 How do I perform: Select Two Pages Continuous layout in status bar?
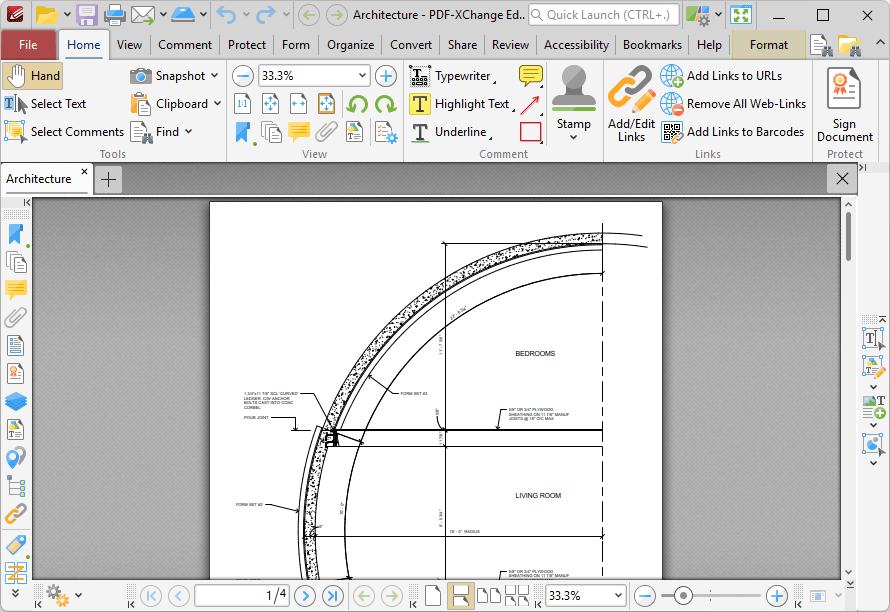(x=517, y=596)
